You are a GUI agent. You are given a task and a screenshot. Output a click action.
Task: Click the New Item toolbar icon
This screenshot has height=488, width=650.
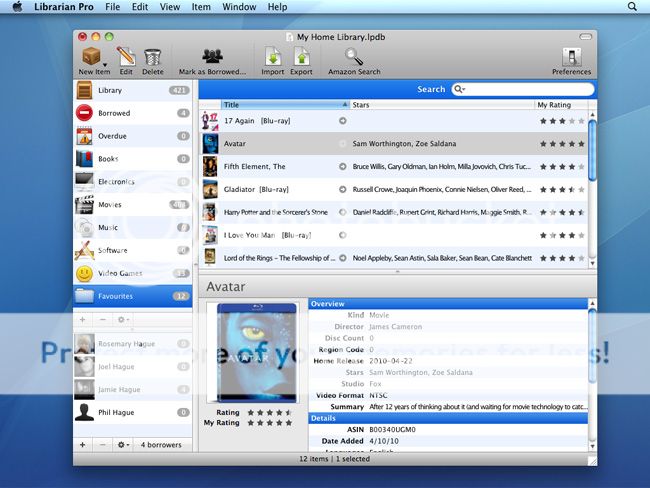(94, 56)
